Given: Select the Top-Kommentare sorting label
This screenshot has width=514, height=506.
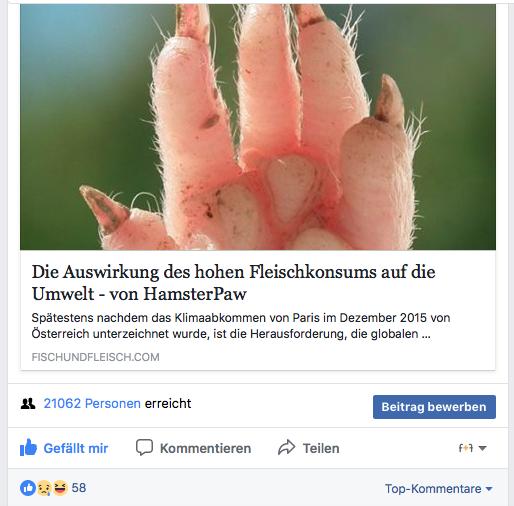Looking at the screenshot, I should click(433, 489).
